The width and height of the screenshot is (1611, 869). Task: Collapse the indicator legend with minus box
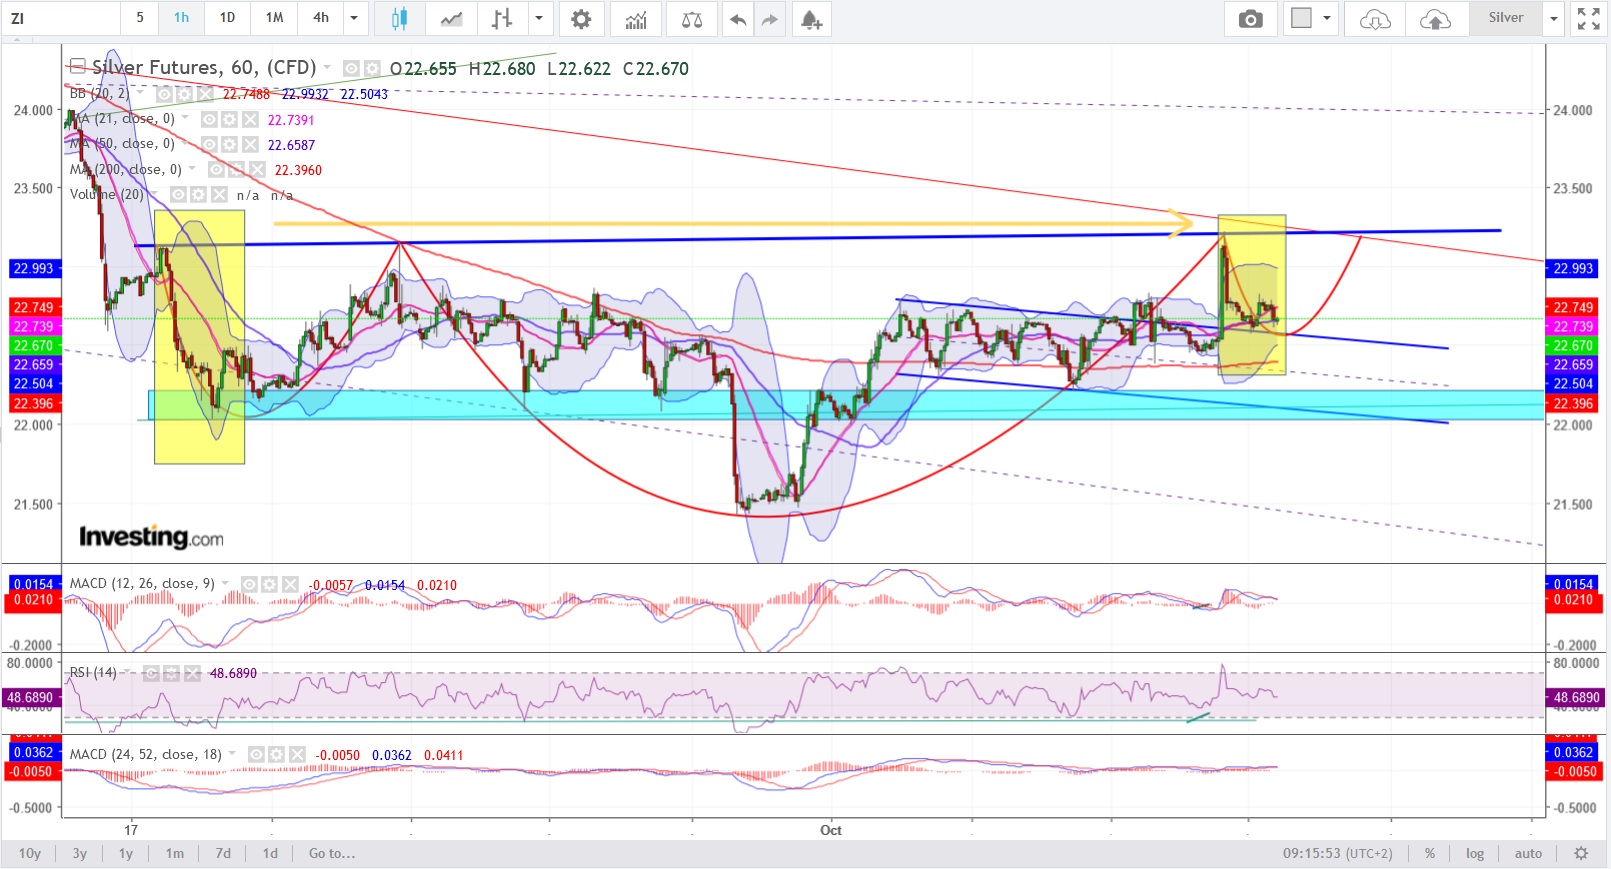pos(78,67)
